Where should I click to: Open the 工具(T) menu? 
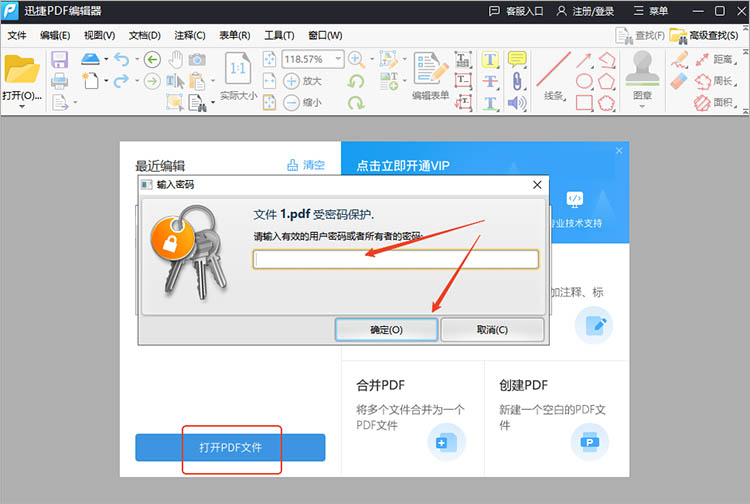pyautogui.click(x=279, y=35)
